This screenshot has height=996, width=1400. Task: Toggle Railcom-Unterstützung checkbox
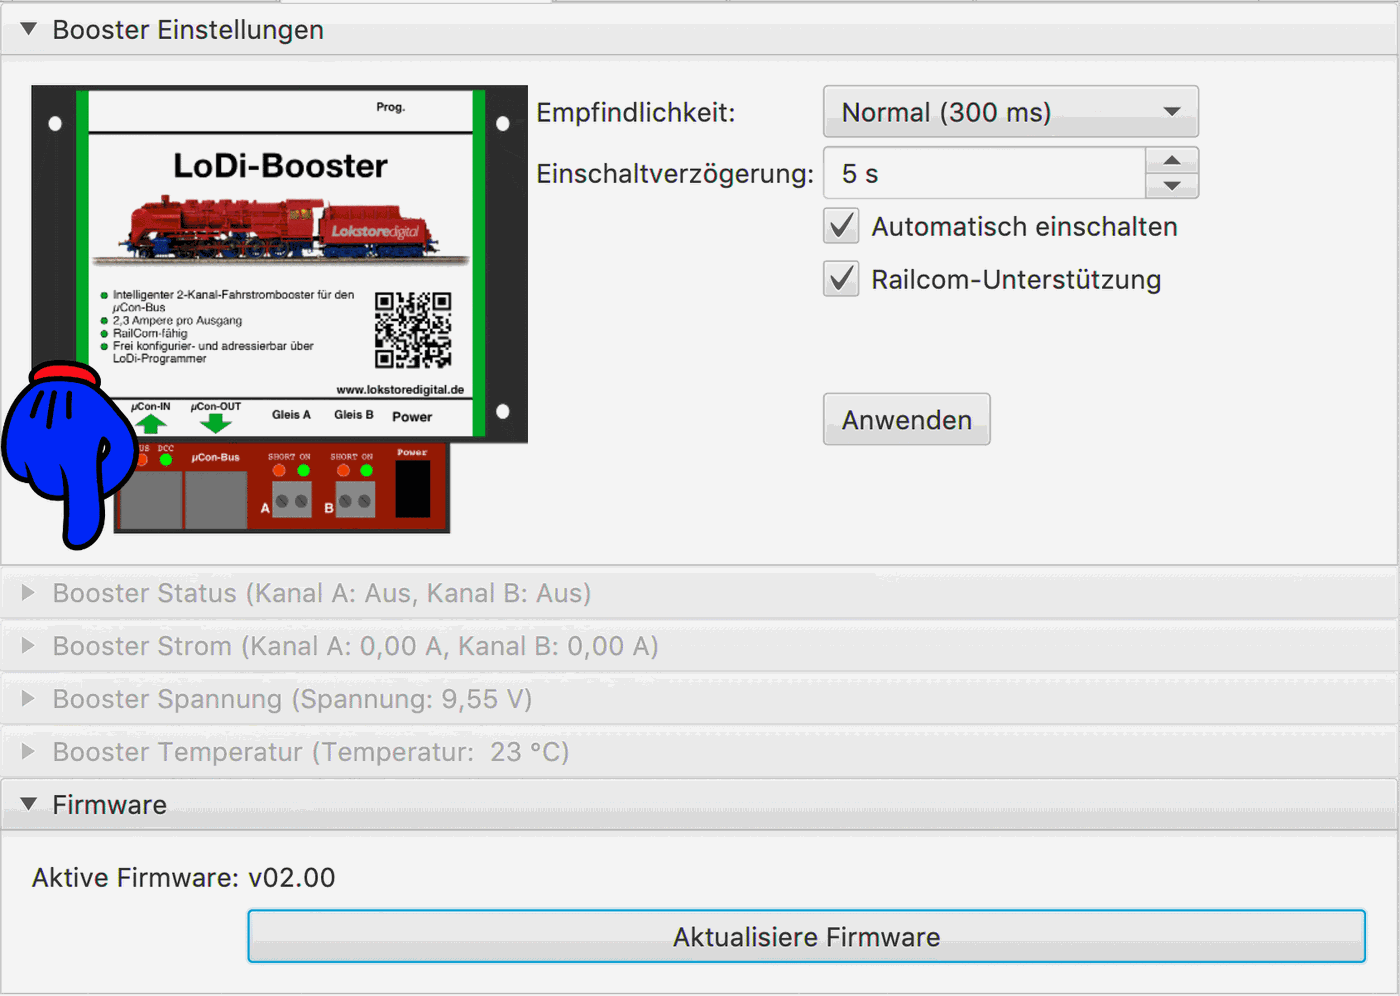pos(842,279)
